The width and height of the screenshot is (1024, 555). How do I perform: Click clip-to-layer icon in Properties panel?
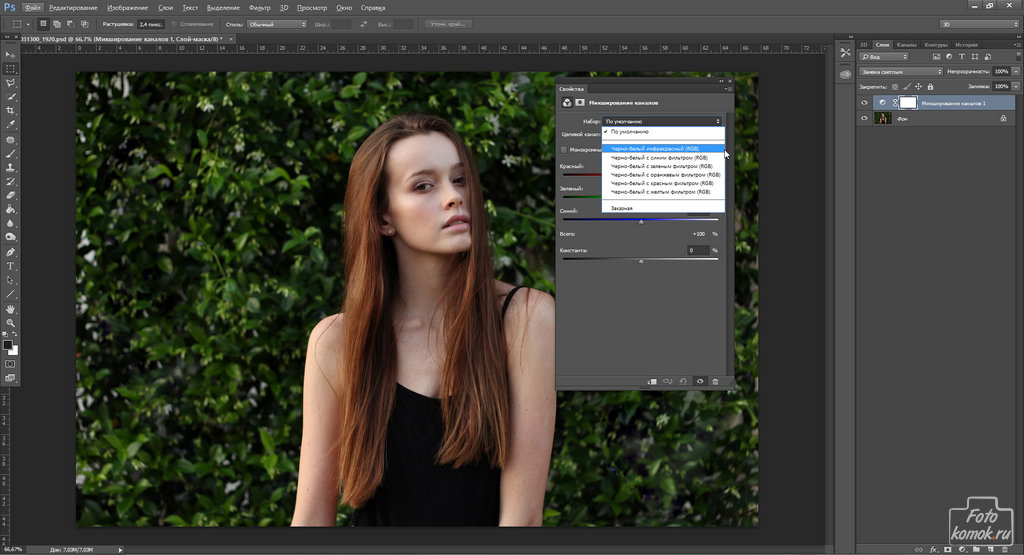652,381
